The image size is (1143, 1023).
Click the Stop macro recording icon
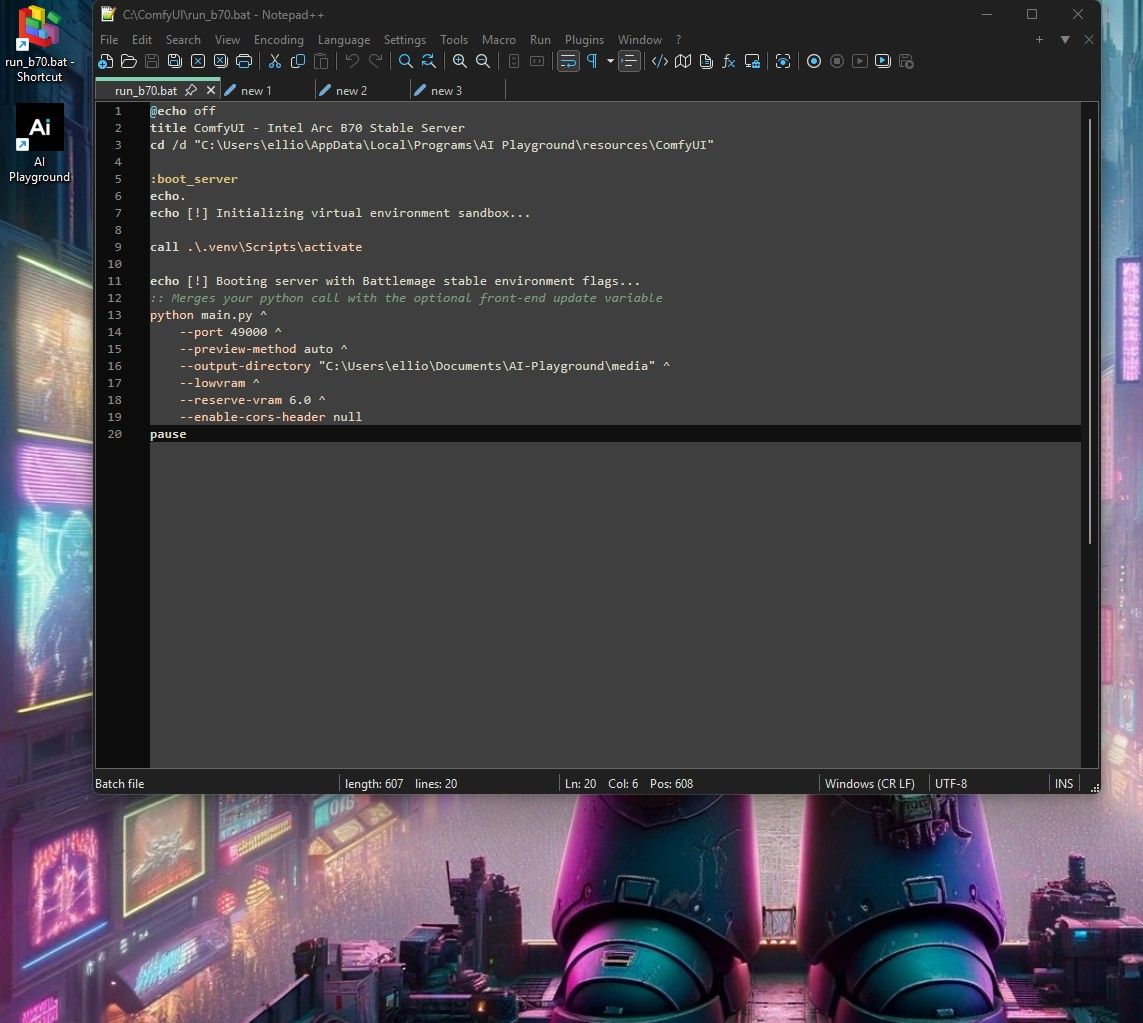[x=837, y=61]
